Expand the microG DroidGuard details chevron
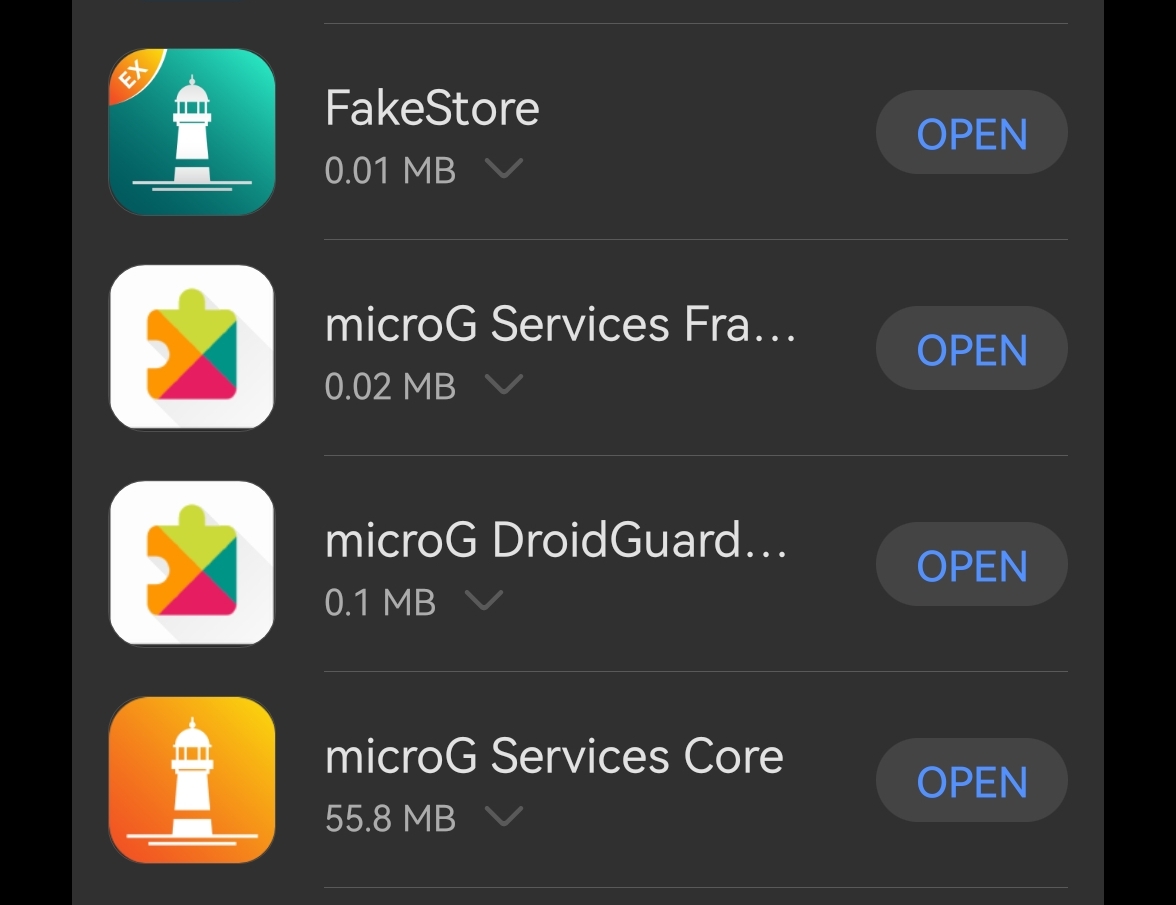The width and height of the screenshot is (1176, 905). [485, 601]
